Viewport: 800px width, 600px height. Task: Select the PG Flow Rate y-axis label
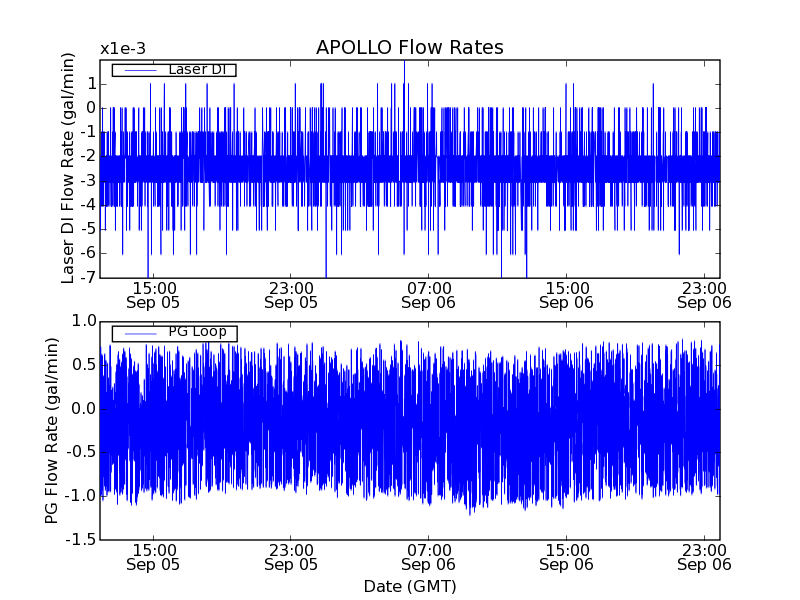(x=52, y=430)
